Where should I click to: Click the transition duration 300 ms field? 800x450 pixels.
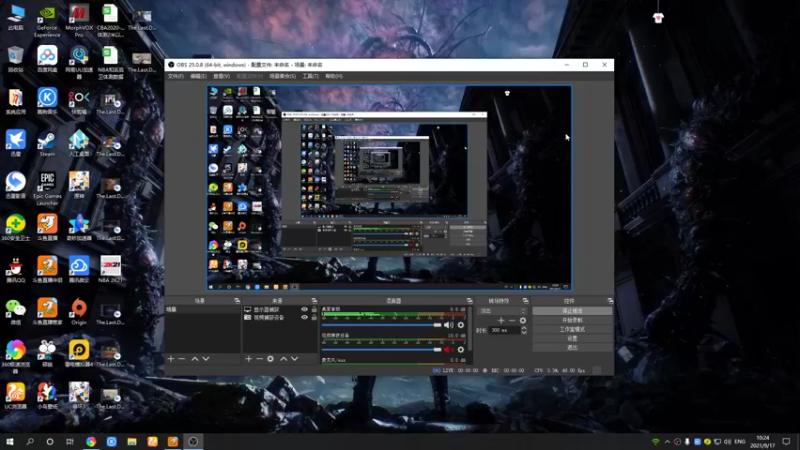pos(505,330)
